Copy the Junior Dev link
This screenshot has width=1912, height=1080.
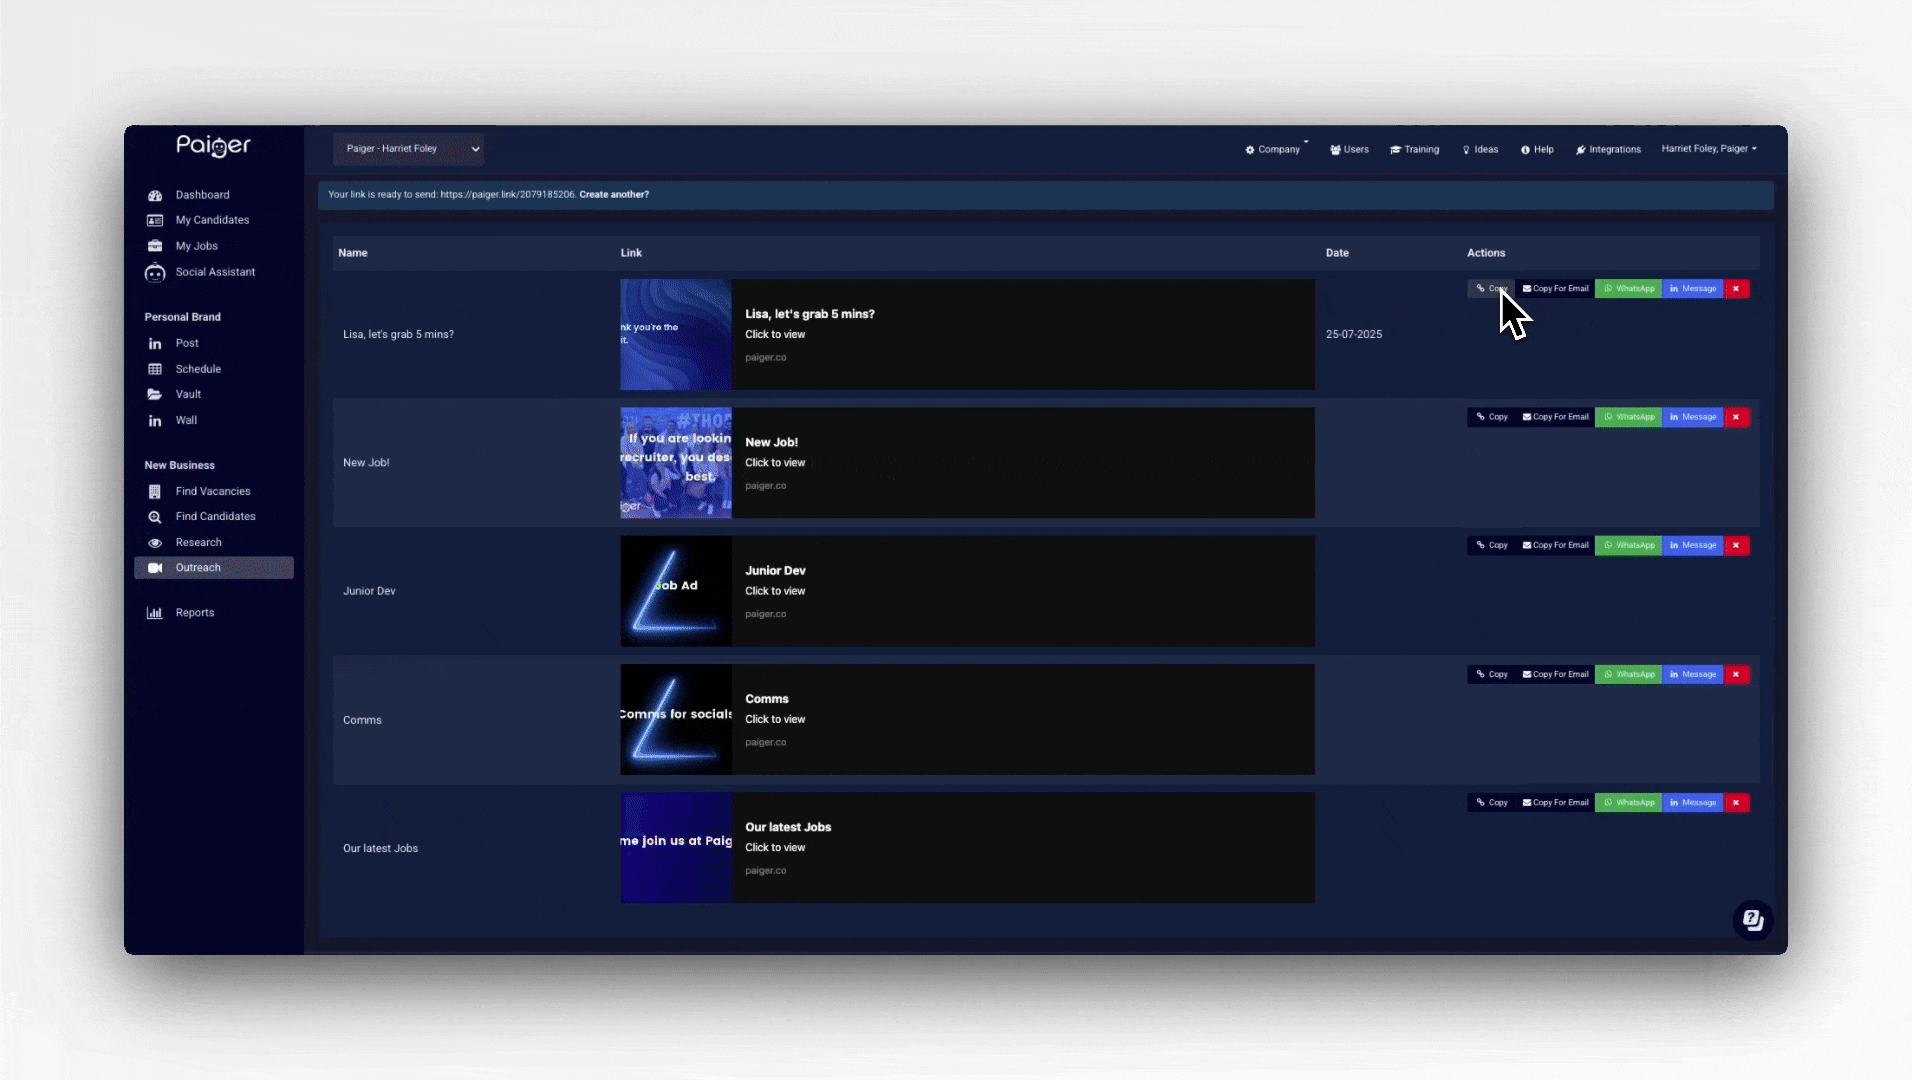(x=1491, y=545)
